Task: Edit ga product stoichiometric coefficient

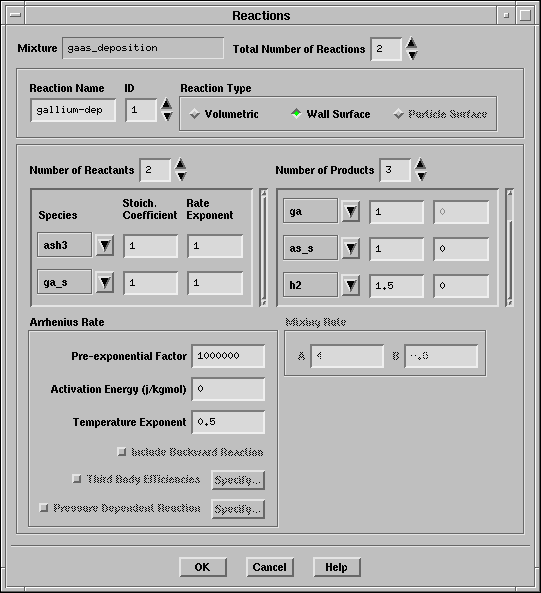Action: tap(396, 212)
